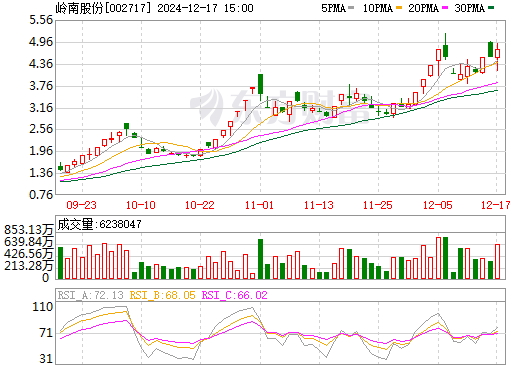
Task: Click the 10-10 date axis label
Action: 141,205
